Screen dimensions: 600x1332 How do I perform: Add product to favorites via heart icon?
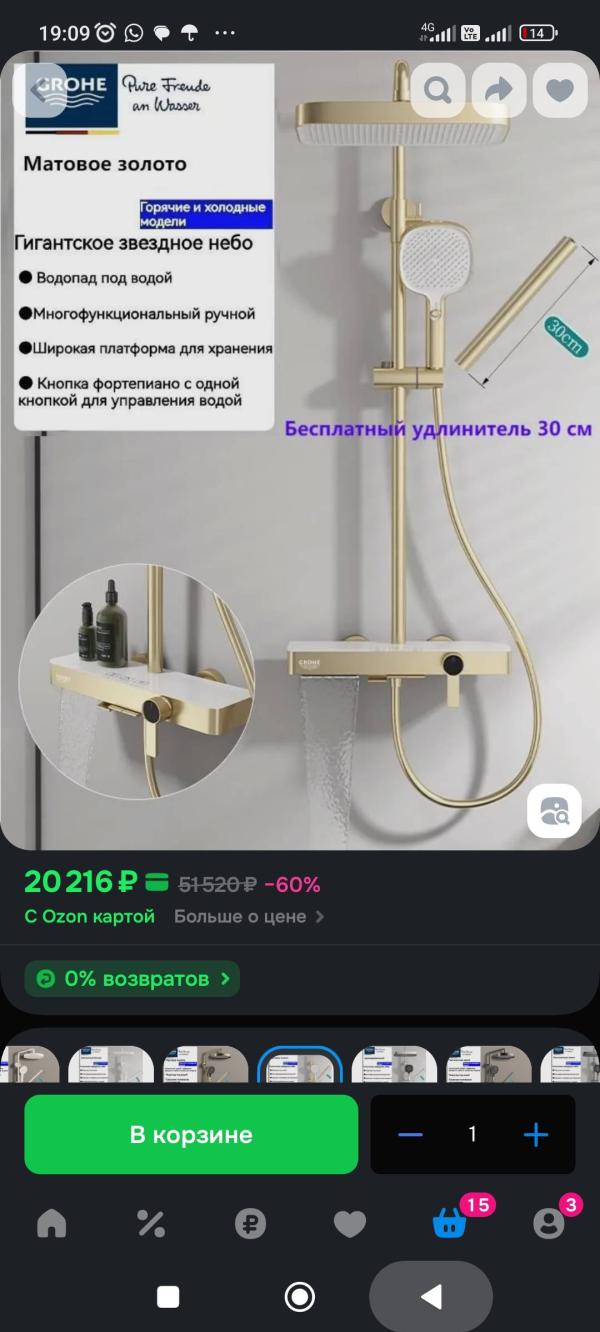coord(560,89)
